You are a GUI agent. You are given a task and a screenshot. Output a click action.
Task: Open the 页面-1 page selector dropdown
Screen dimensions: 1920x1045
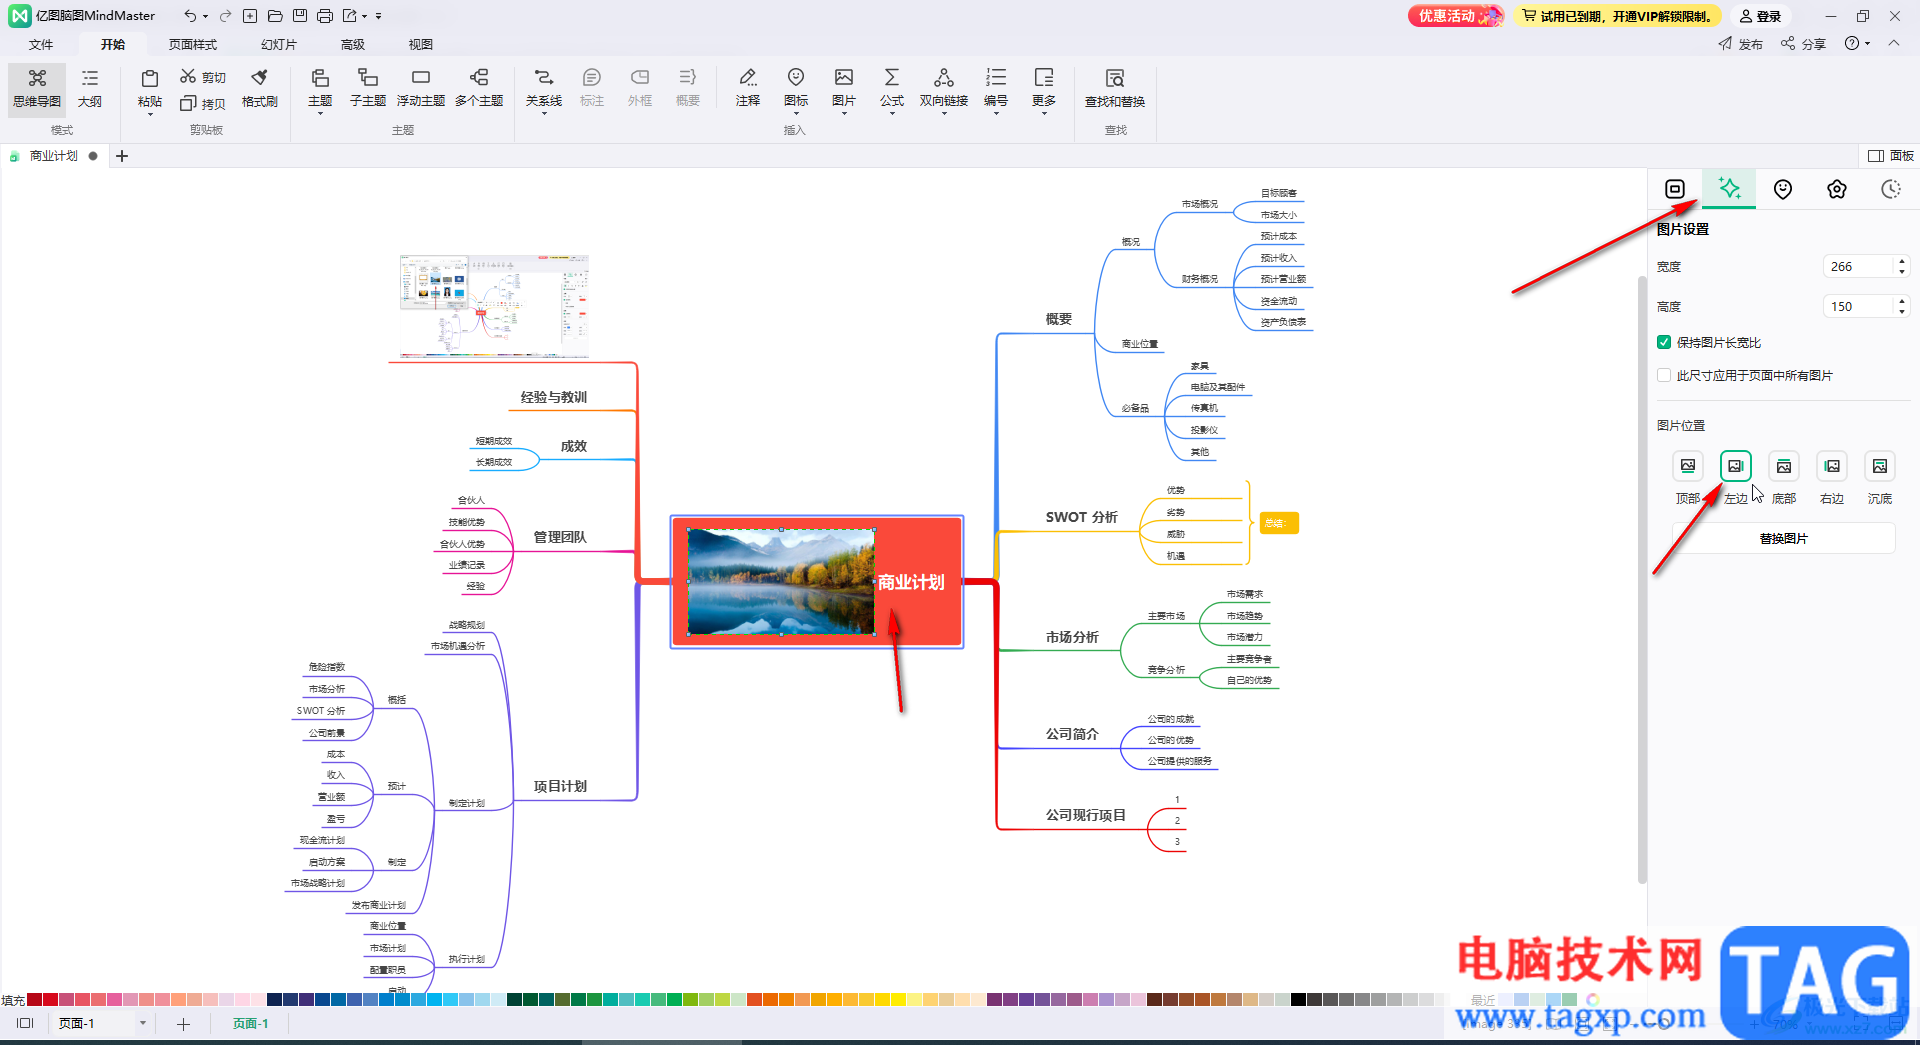(143, 1023)
